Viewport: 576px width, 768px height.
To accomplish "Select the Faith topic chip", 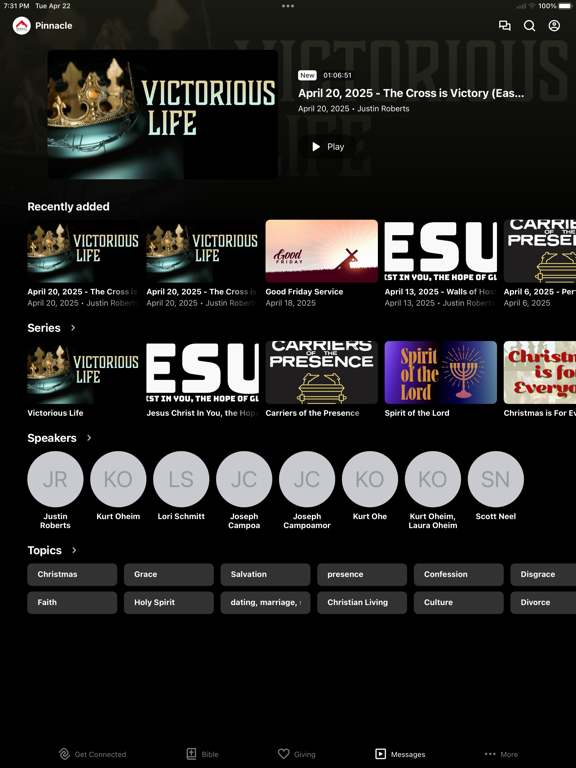I will pyautogui.click(x=72, y=602).
